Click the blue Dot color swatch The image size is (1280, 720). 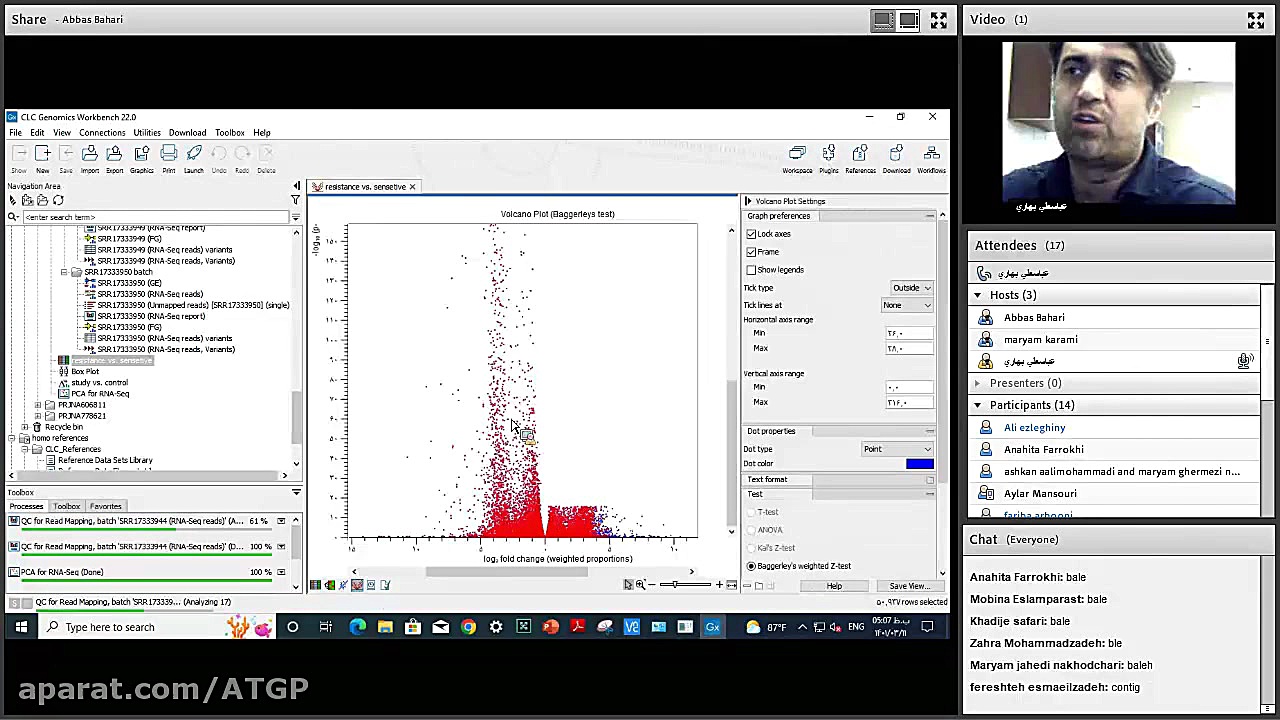coord(919,464)
